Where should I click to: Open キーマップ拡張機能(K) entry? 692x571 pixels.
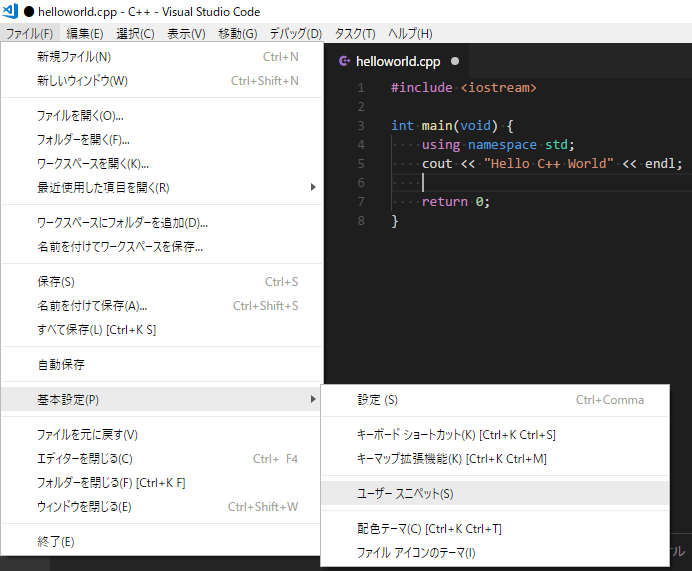coord(495,459)
